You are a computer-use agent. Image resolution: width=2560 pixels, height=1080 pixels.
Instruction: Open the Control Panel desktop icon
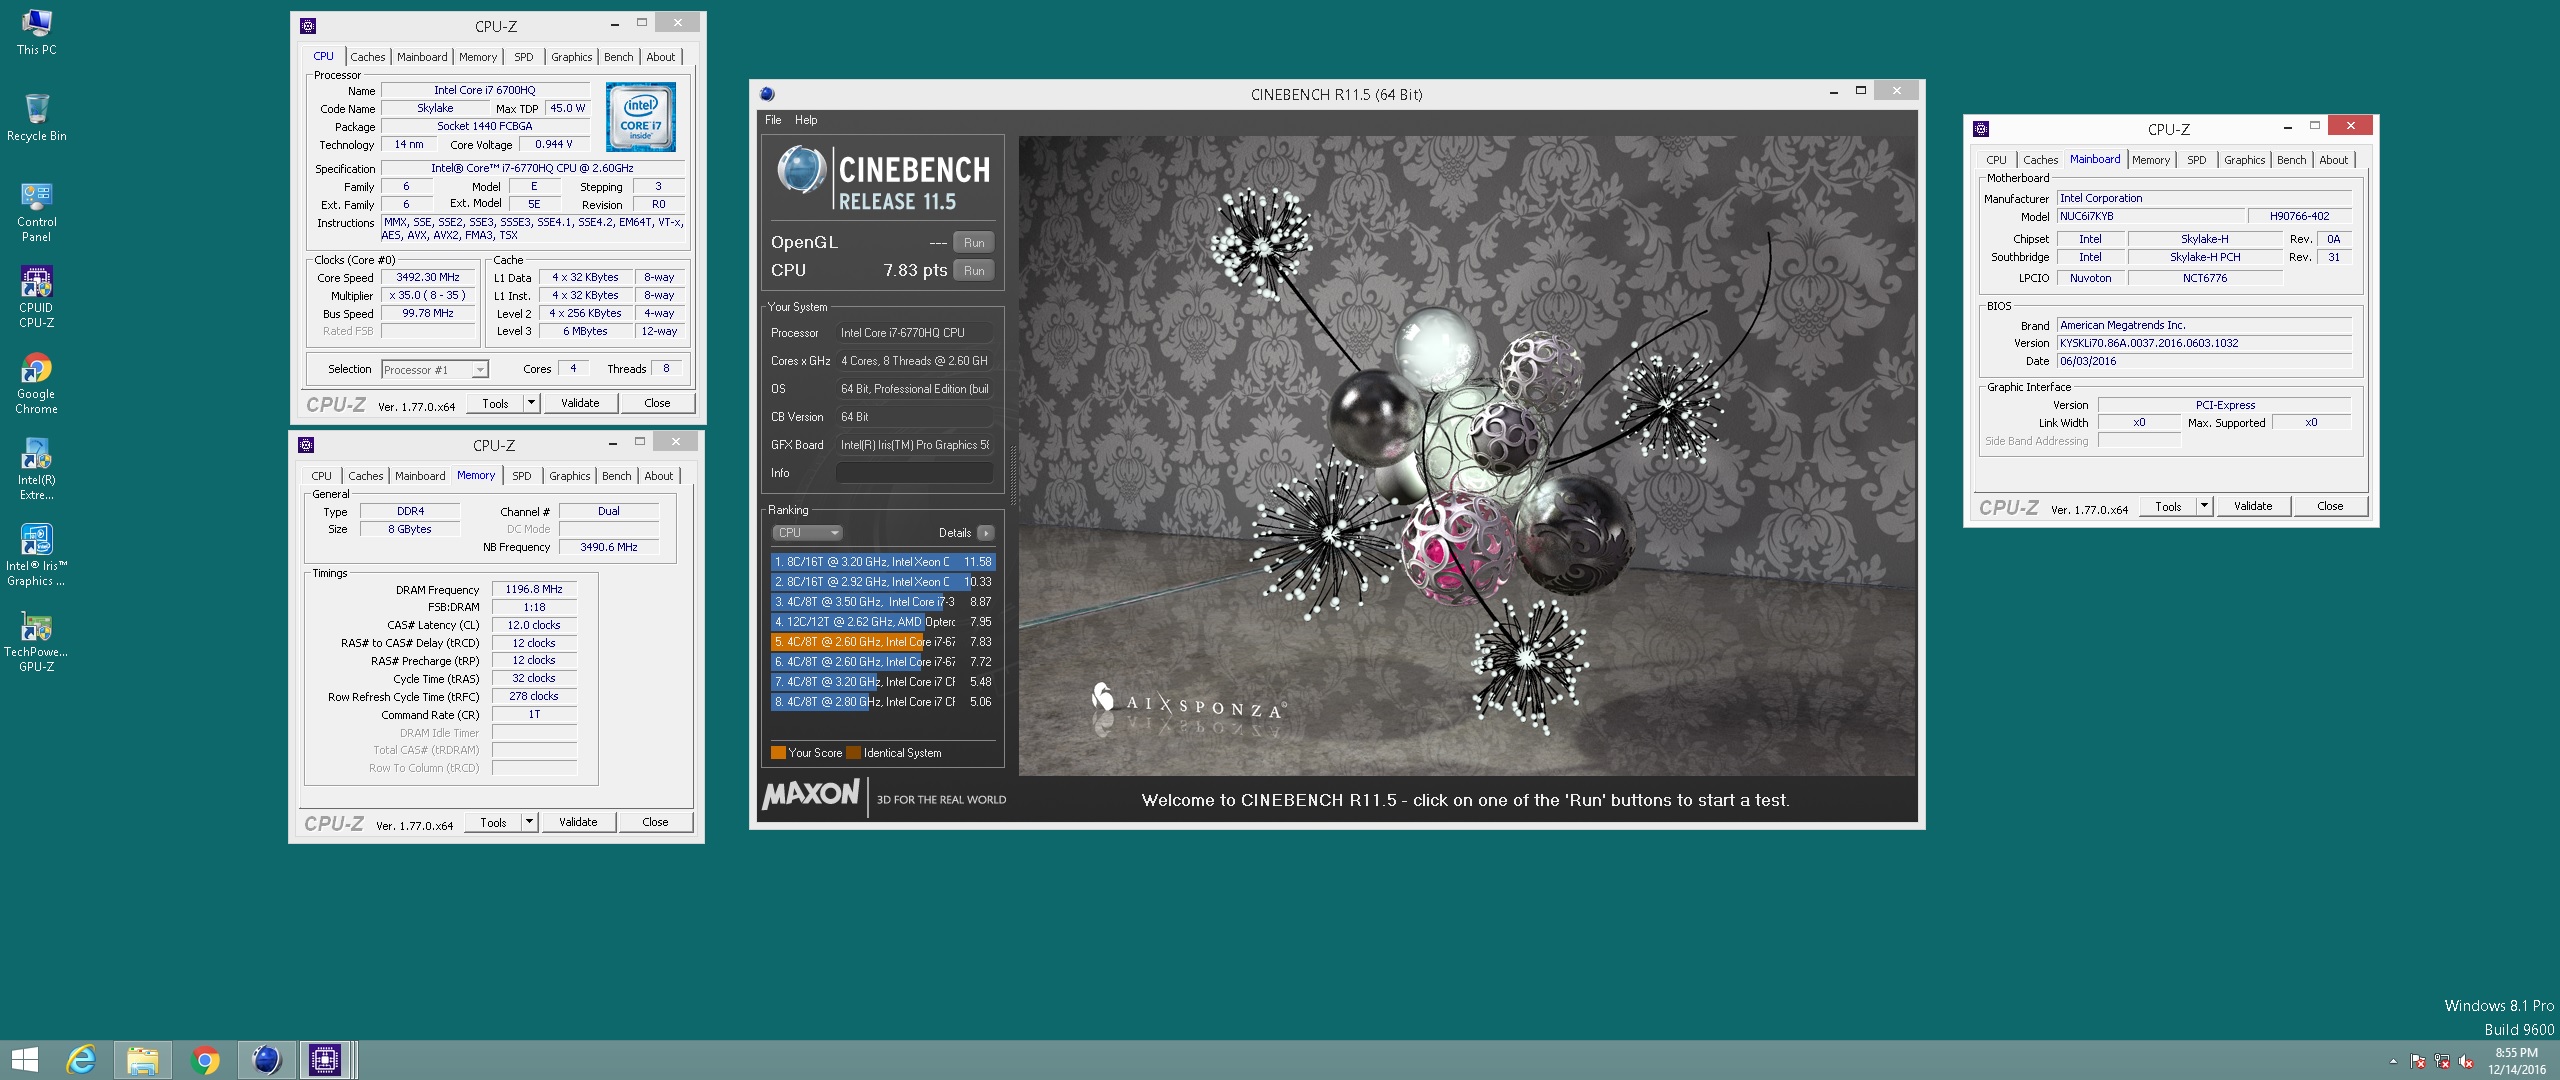tap(36, 212)
